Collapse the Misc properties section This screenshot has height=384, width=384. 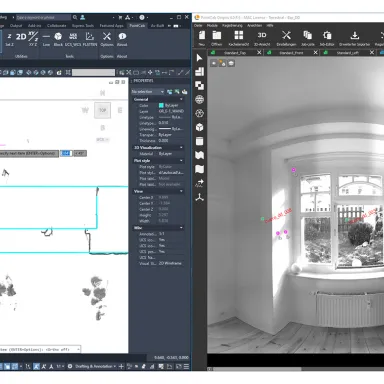pos(181,228)
